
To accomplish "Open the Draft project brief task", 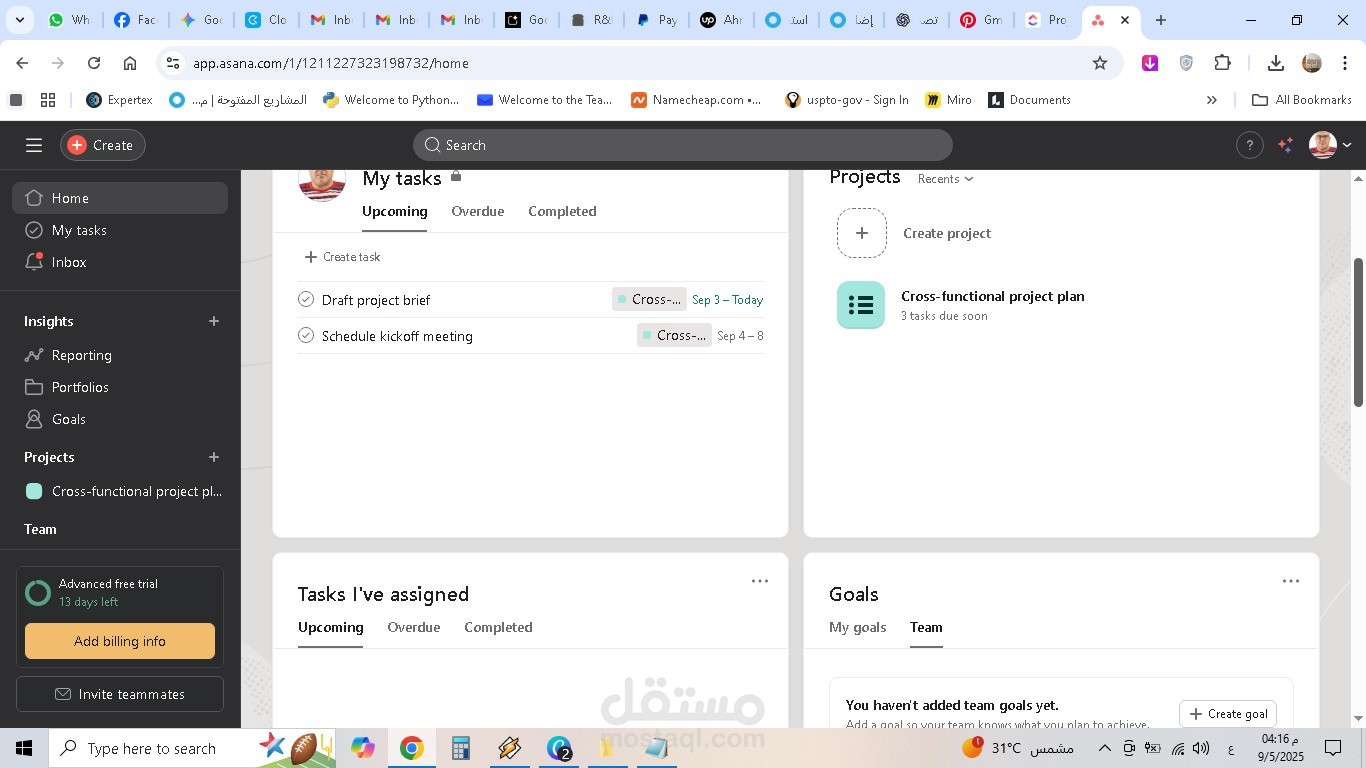I will pos(376,300).
